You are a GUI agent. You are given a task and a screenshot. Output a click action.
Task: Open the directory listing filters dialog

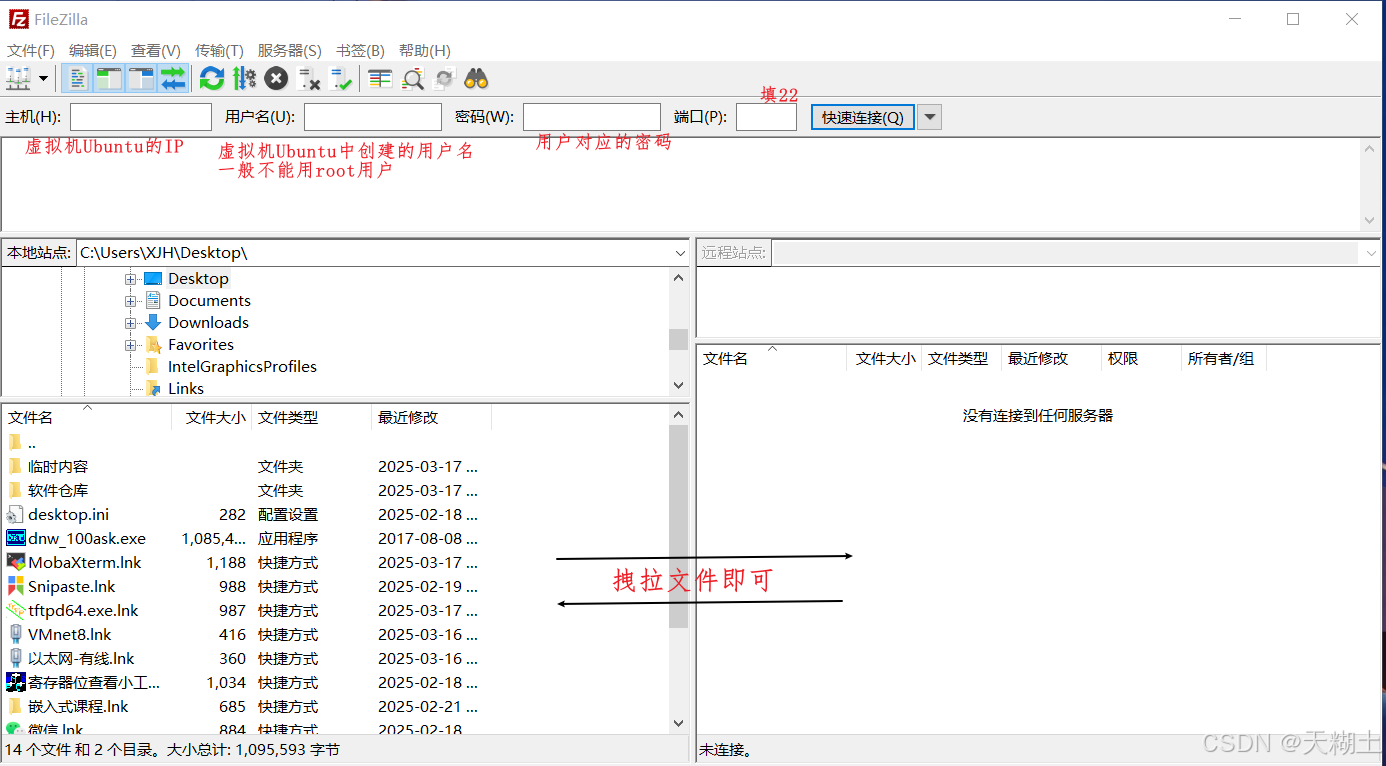click(x=380, y=78)
